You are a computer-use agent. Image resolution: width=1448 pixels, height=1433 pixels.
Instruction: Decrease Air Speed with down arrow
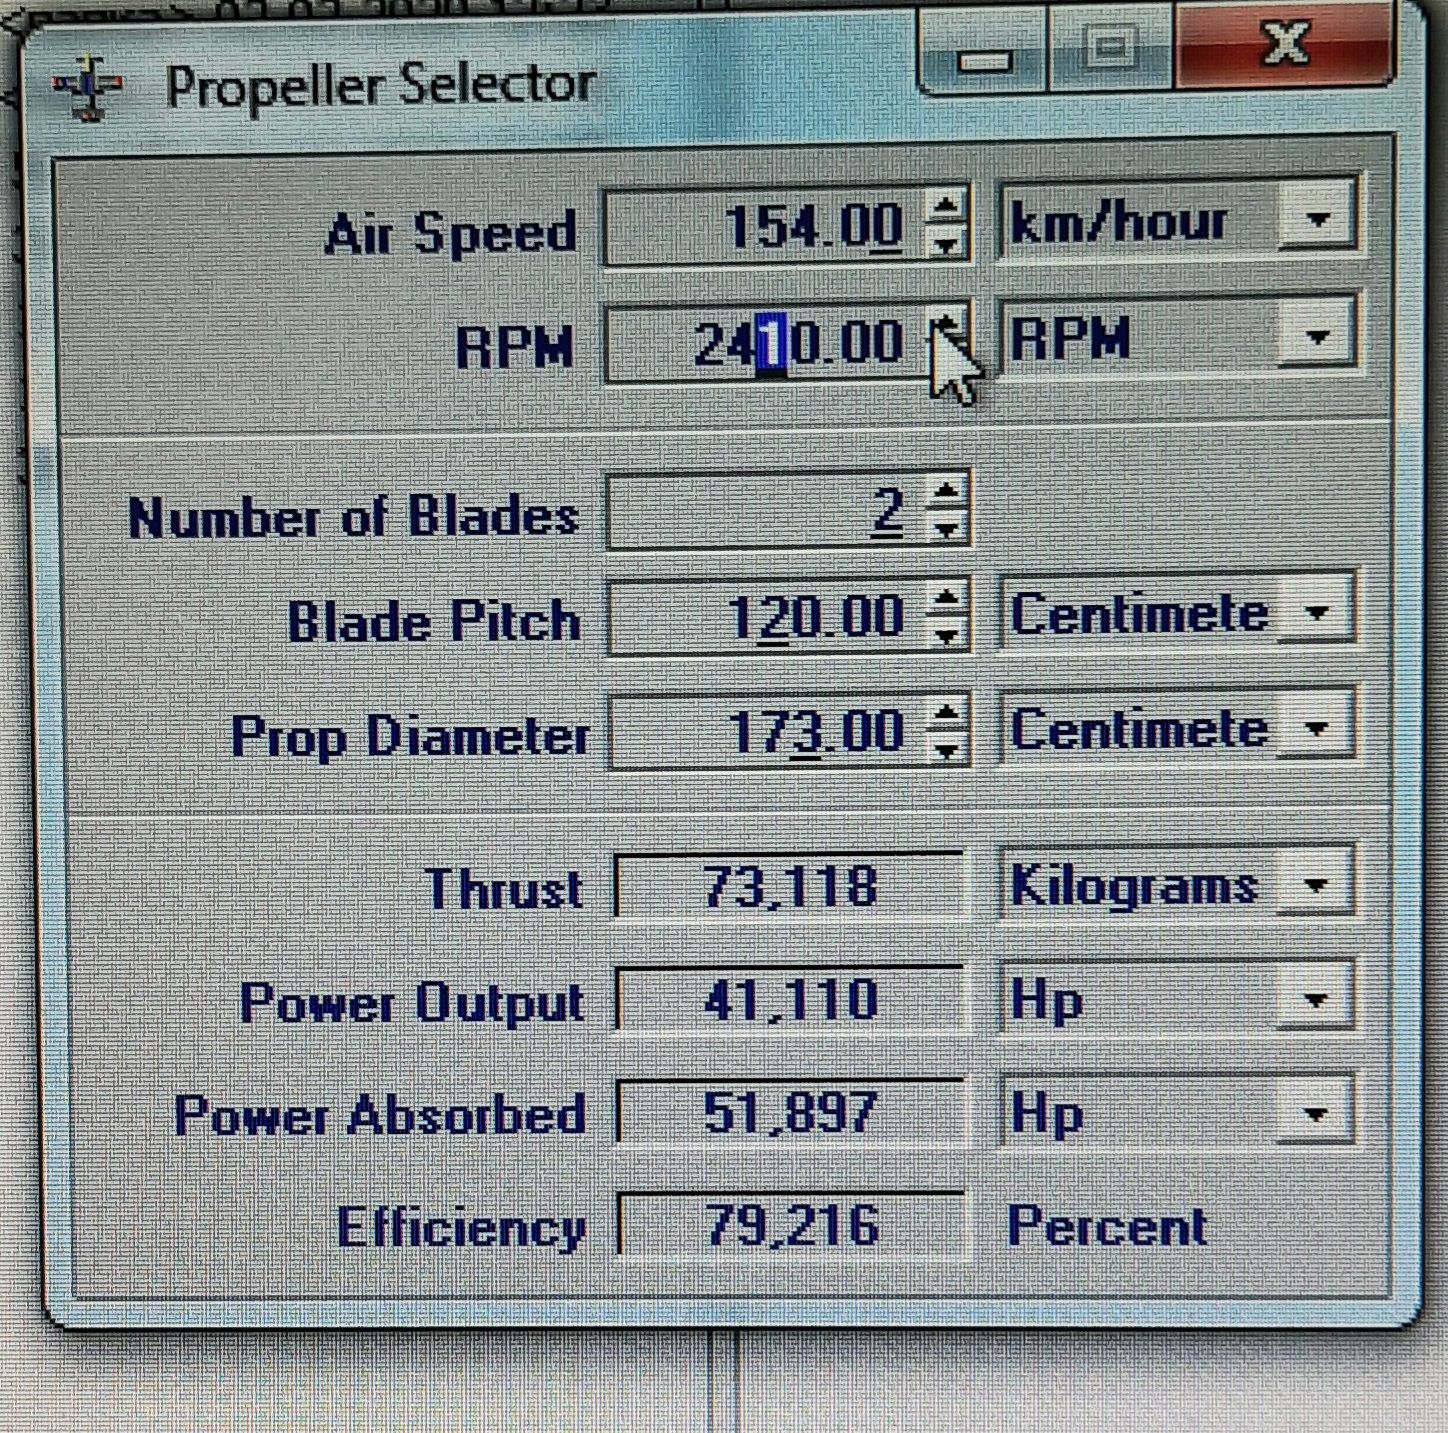pos(946,243)
